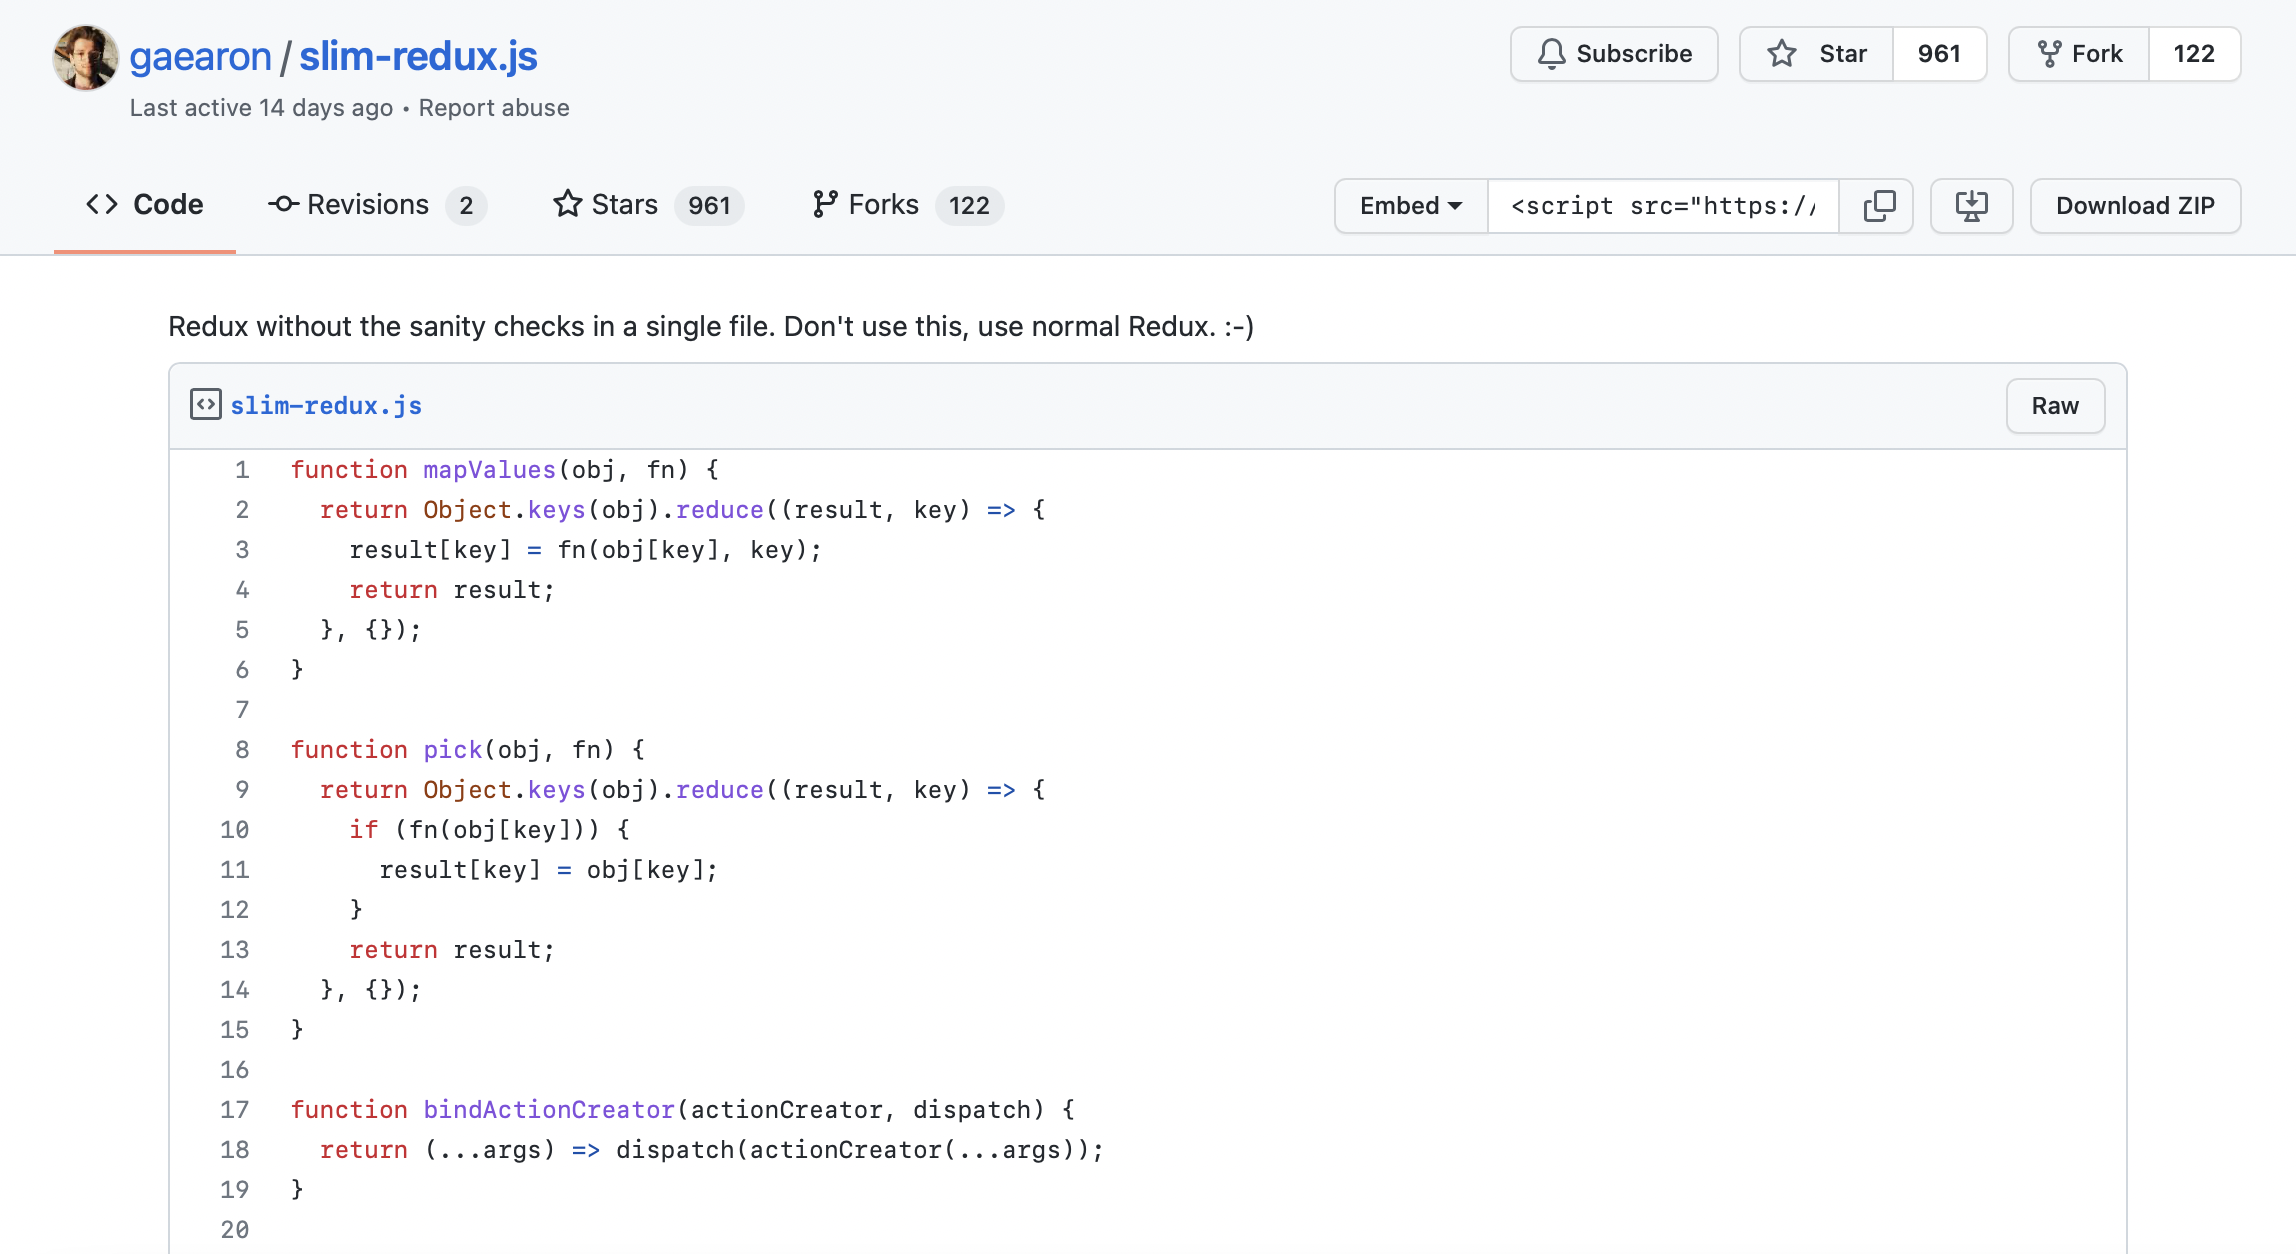
Task: Expand the Embed dropdown
Action: 1411,206
